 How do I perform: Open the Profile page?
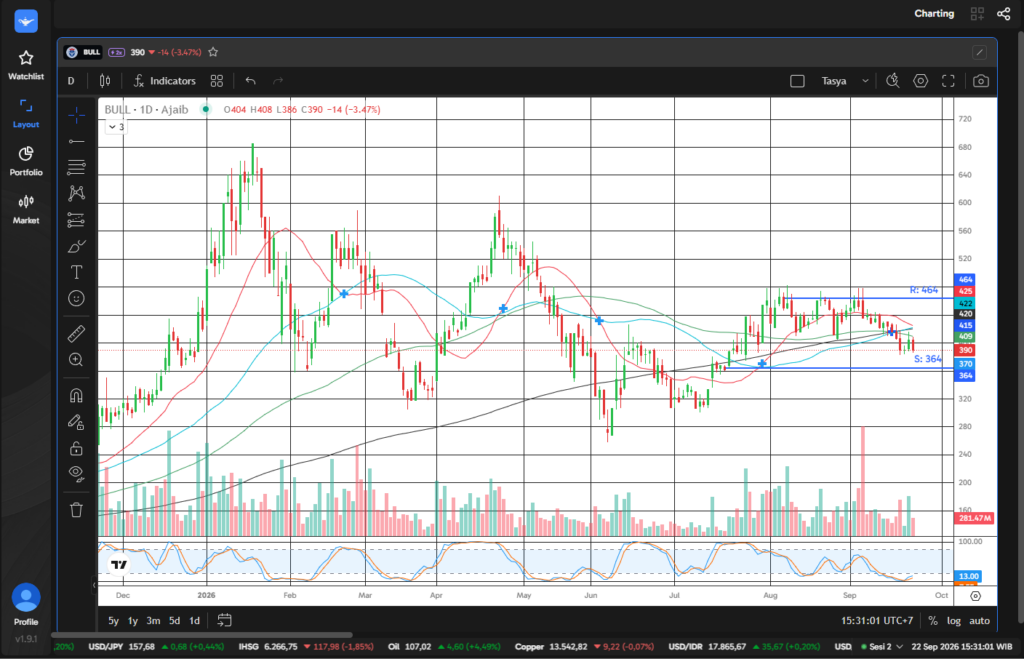pos(26,605)
